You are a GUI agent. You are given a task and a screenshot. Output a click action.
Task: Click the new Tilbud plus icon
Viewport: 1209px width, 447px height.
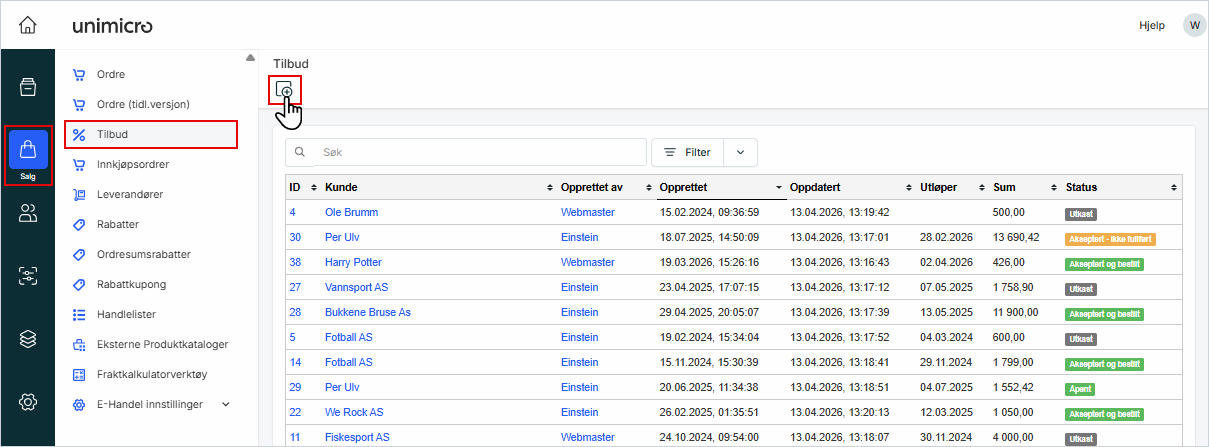pos(285,90)
